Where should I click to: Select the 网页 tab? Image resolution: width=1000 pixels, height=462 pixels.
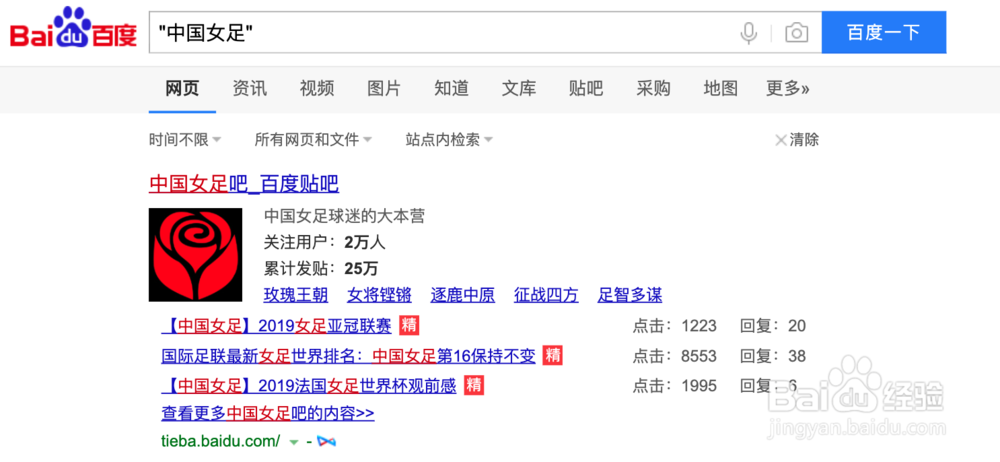pos(182,88)
